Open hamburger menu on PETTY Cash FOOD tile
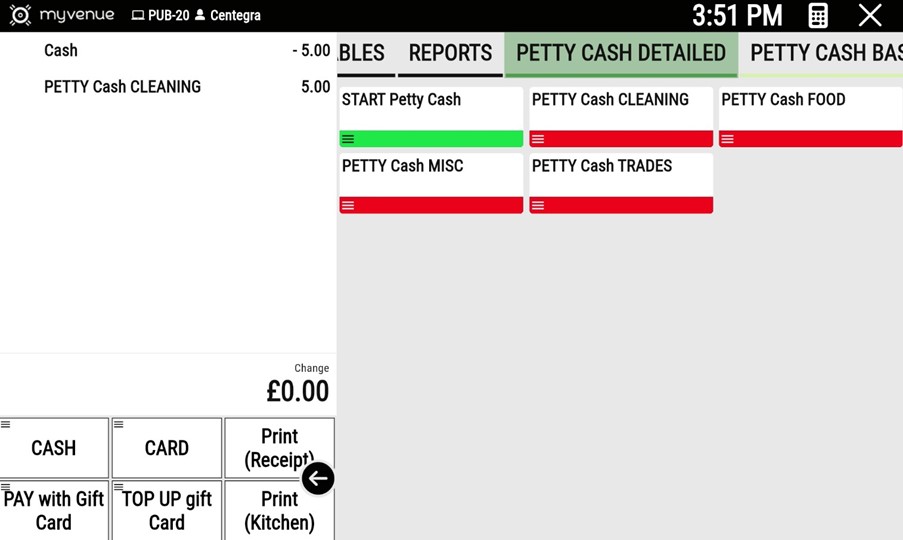This screenshot has height=540, width=903. pyautogui.click(x=728, y=139)
